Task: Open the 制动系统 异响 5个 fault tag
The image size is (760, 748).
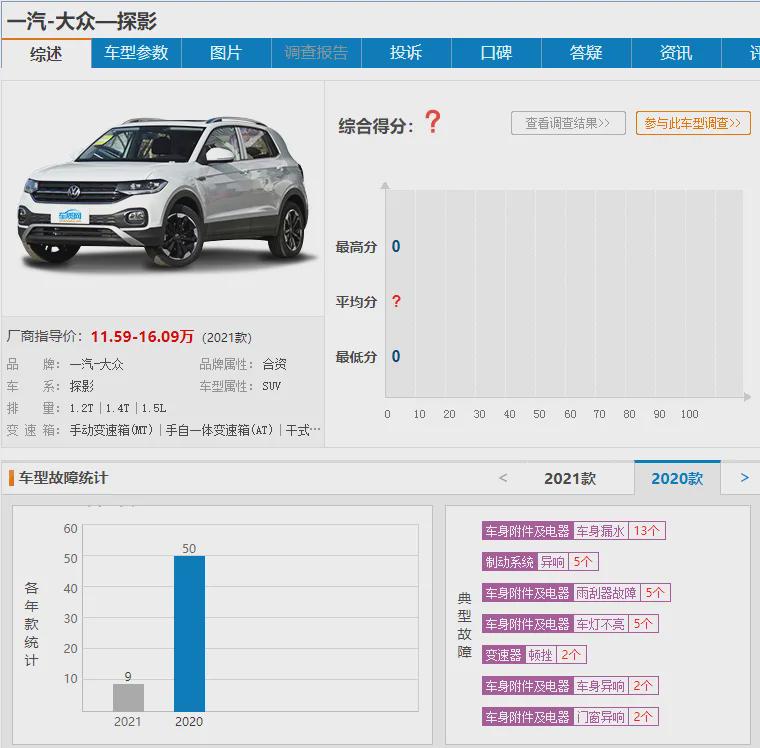Action: [x=540, y=562]
